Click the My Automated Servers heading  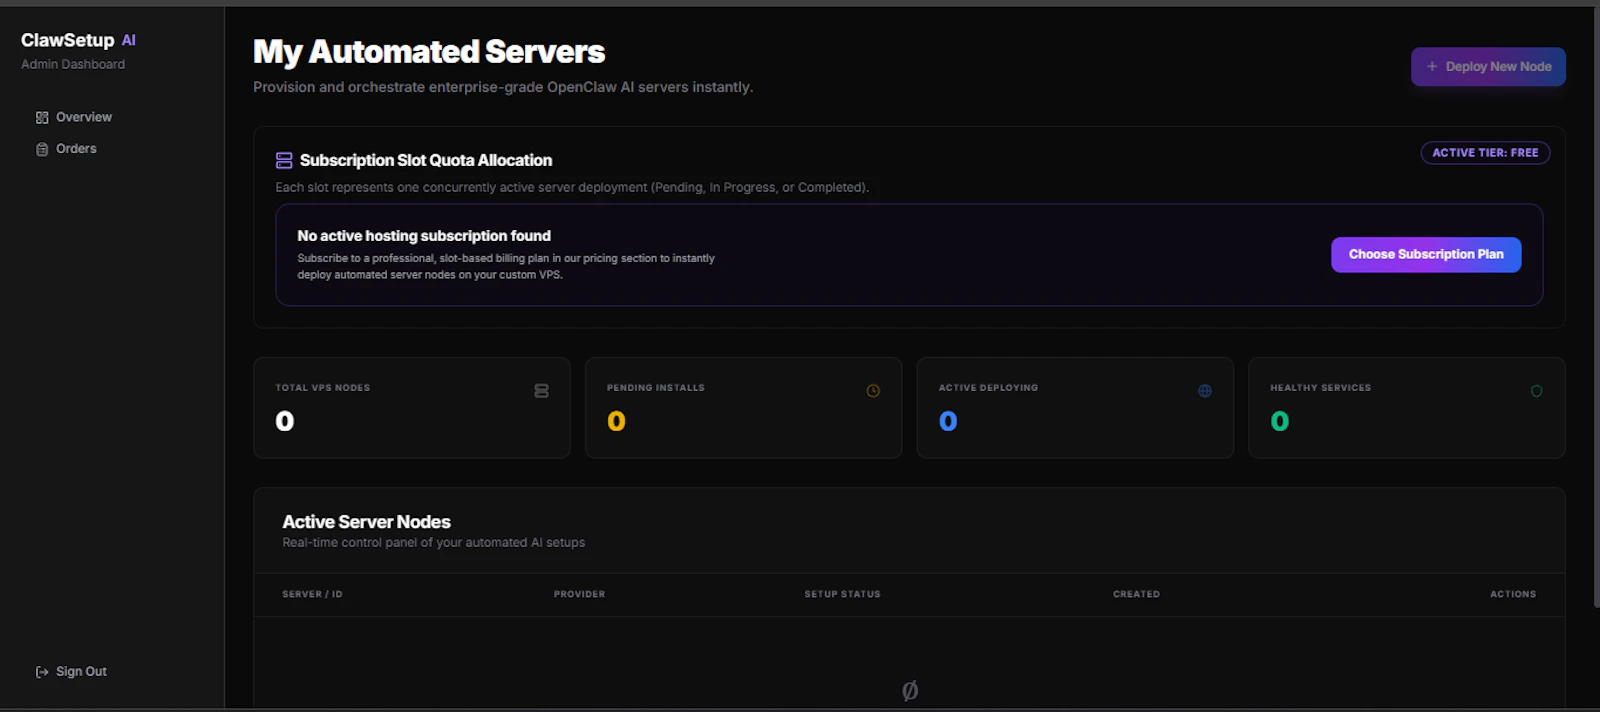(x=429, y=52)
